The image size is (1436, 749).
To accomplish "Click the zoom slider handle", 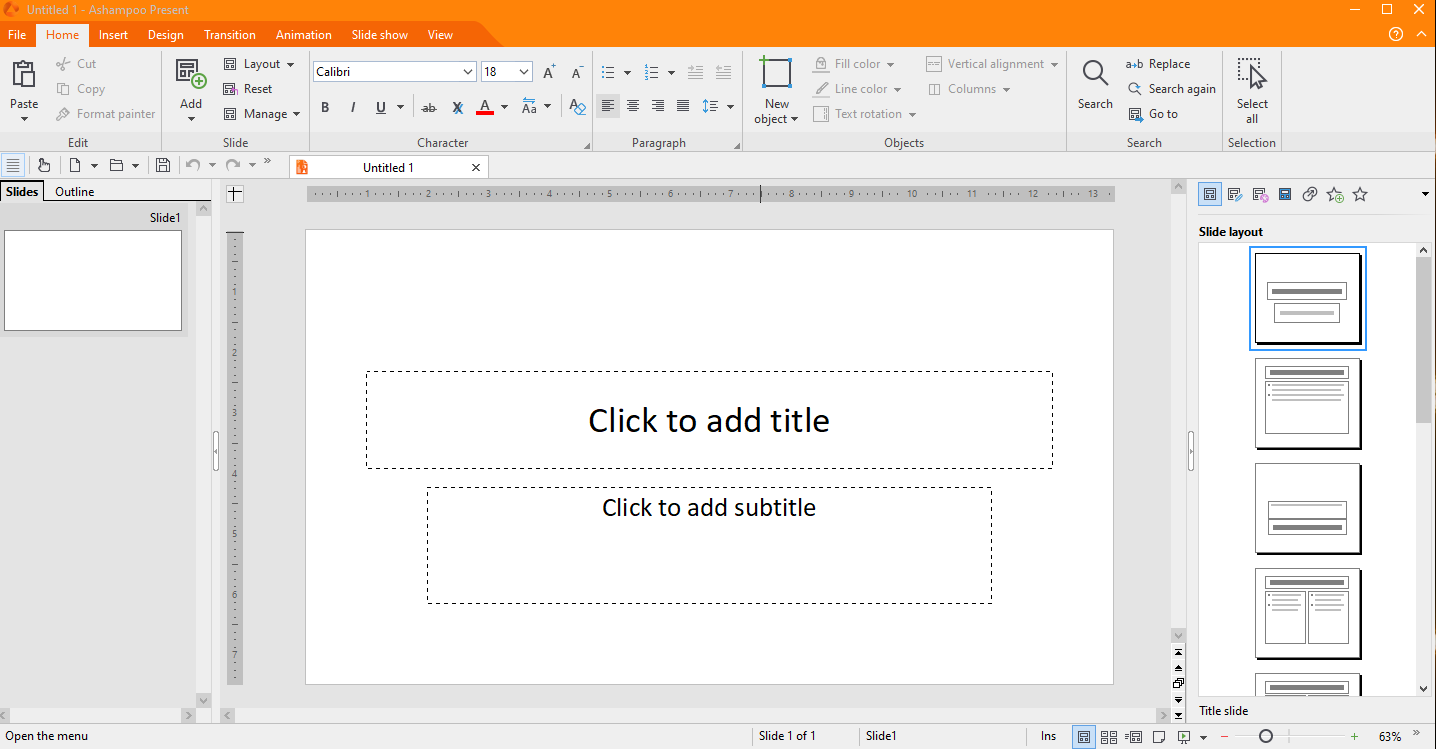I will pos(1266,737).
